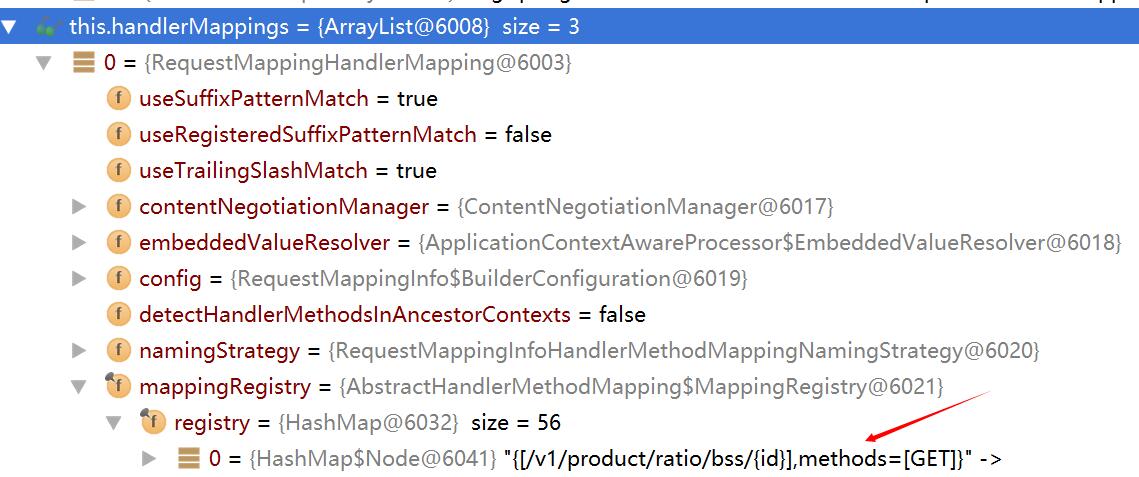Select the useTrailingSlashMatch = true row
Viewport: 1139px width, 477px height.
(x=570, y=171)
